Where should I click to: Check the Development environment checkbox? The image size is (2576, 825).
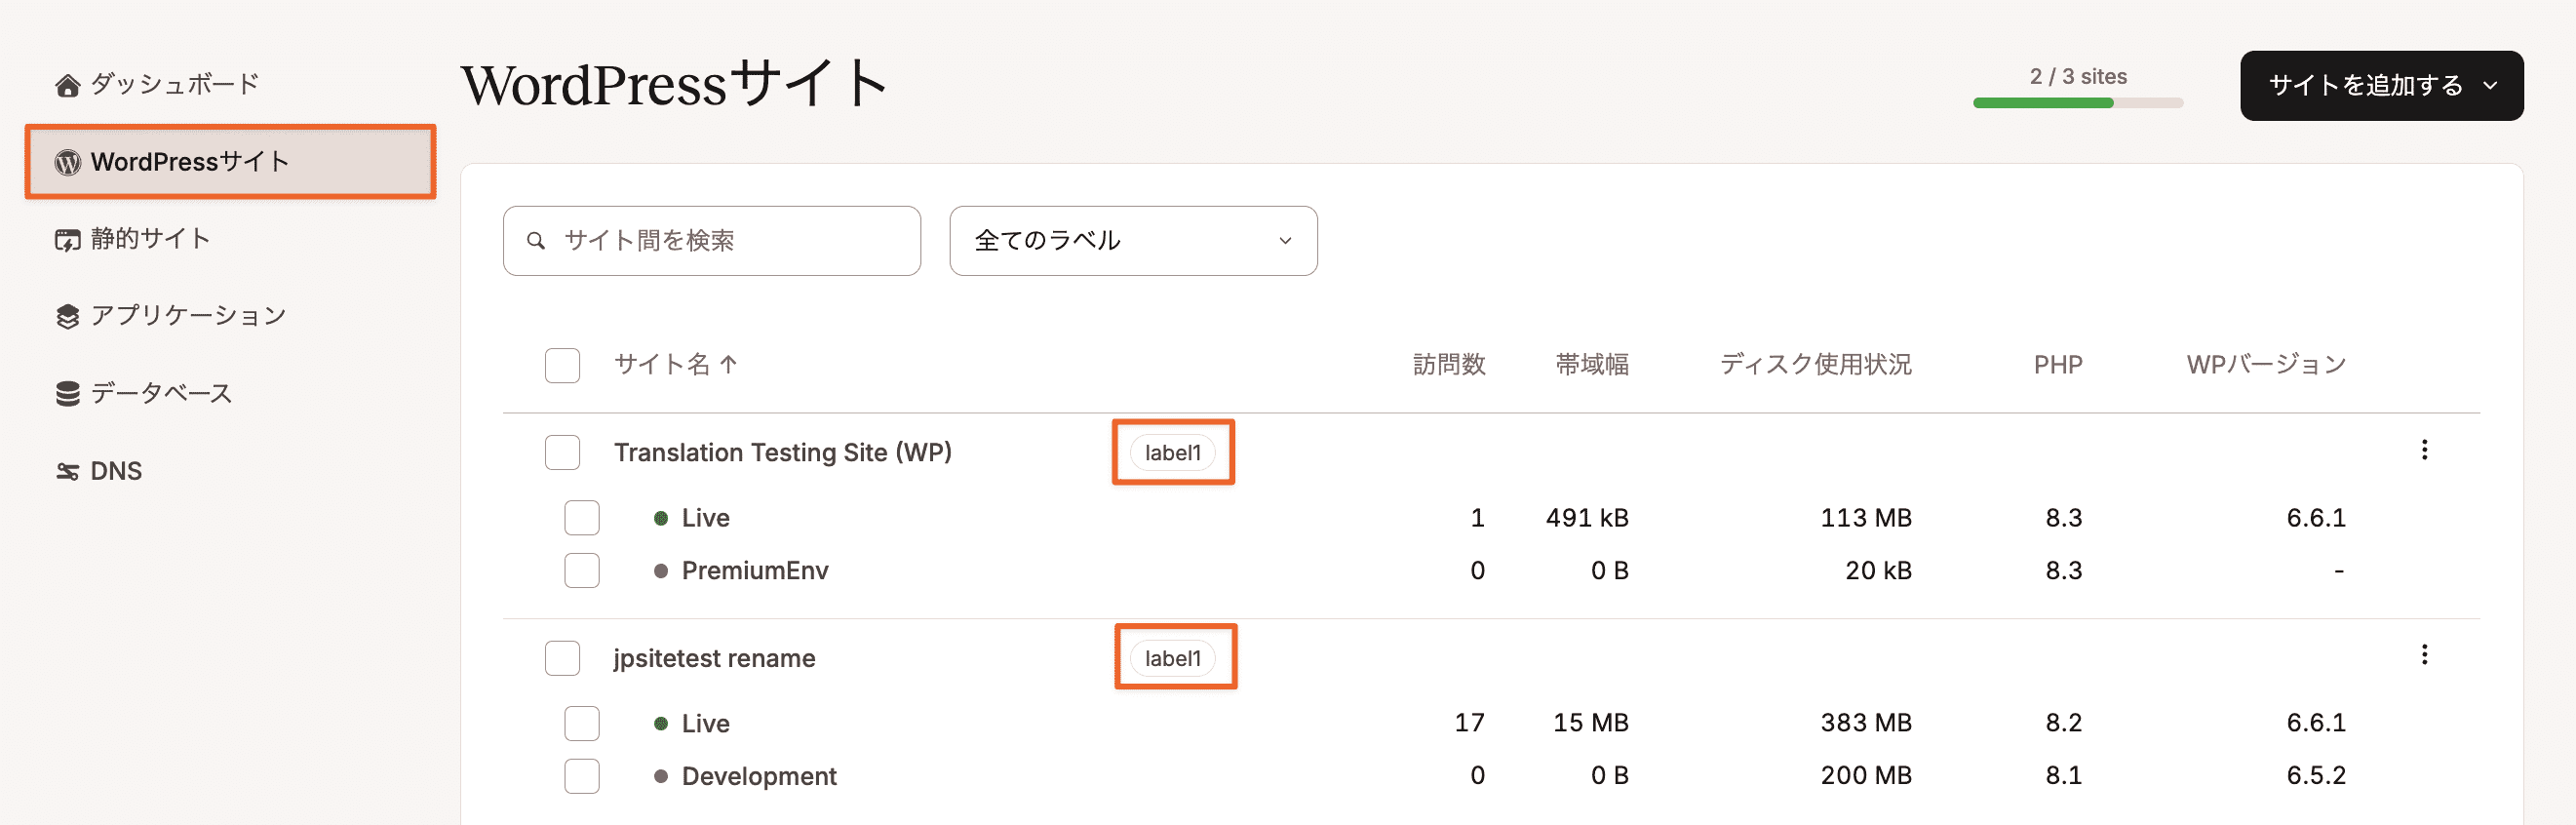(x=581, y=776)
